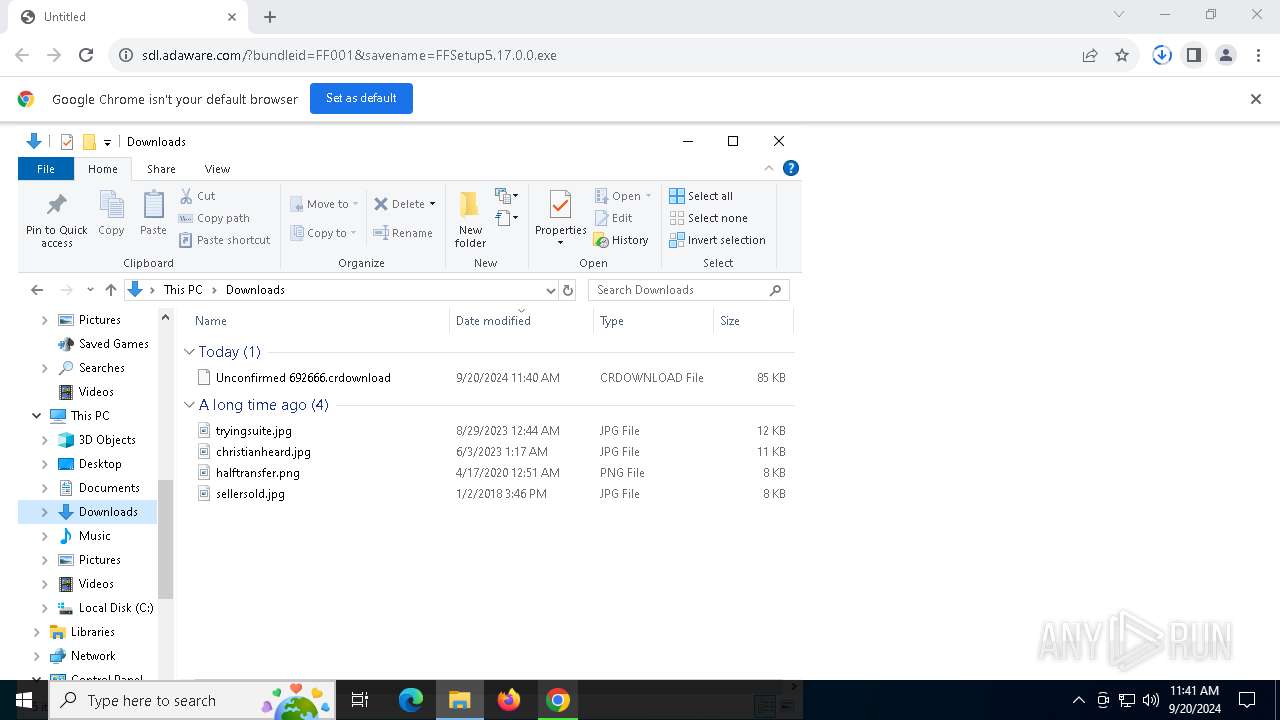Image resolution: width=1280 pixels, height=720 pixels.
Task: Select Music in navigation pane
Action: pos(95,536)
